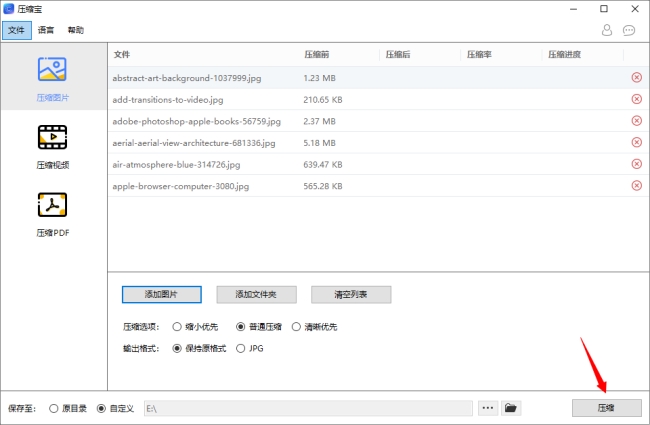The height and width of the screenshot is (425, 650).
Task: Click the 清空列表 button
Action: [x=351, y=294]
